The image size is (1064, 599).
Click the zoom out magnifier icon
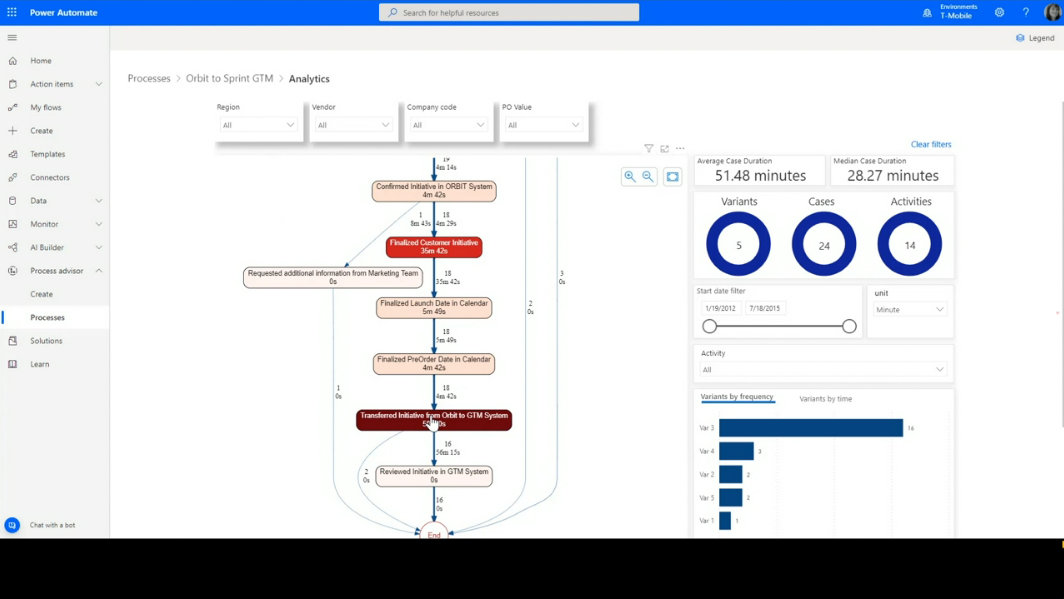click(x=648, y=176)
